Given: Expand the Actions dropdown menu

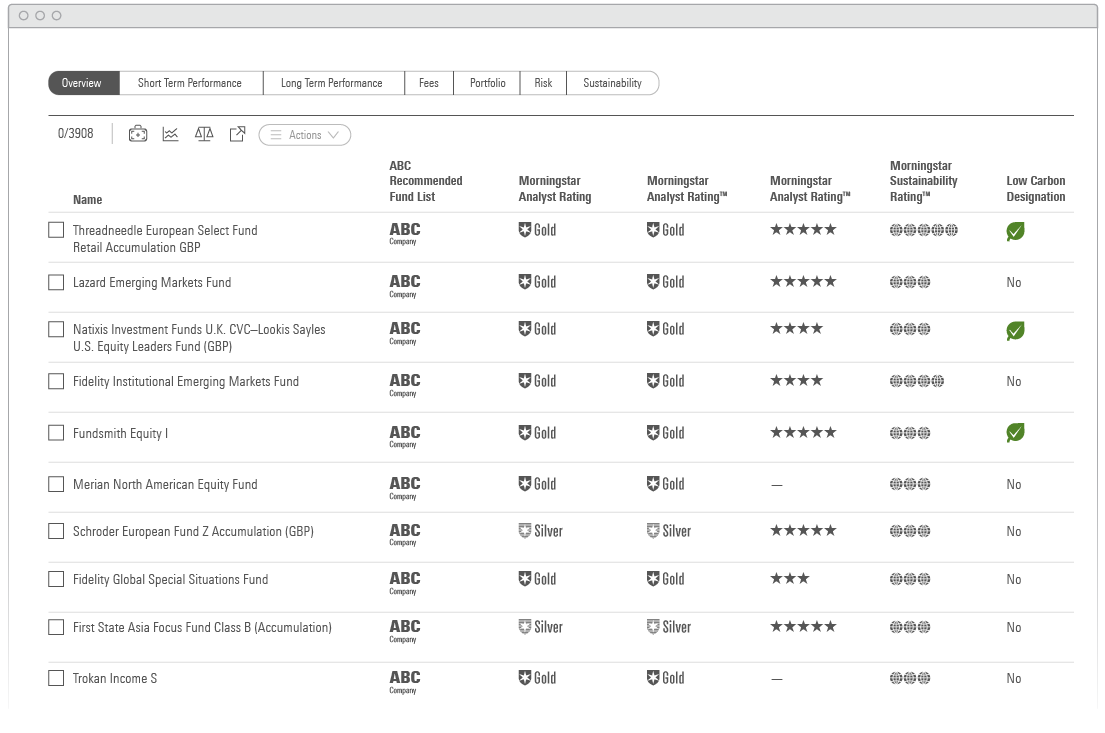Looking at the screenshot, I should pyautogui.click(x=305, y=135).
